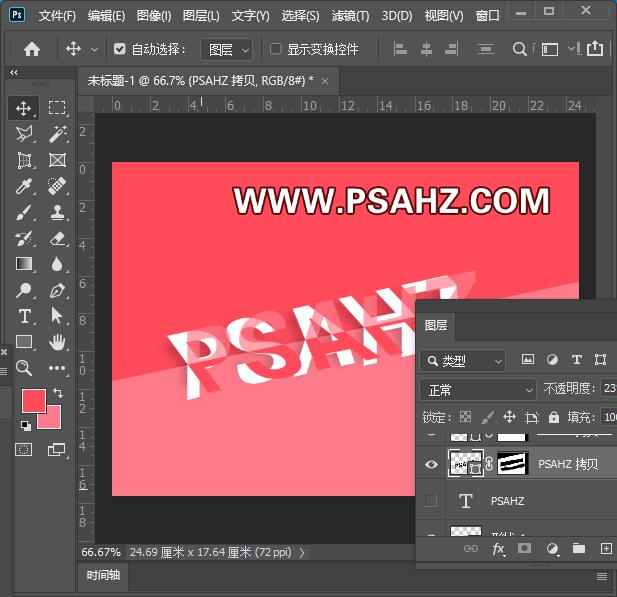Screen dimensions: 617x597
Task: Select the Gradient tool
Action: tap(24, 264)
